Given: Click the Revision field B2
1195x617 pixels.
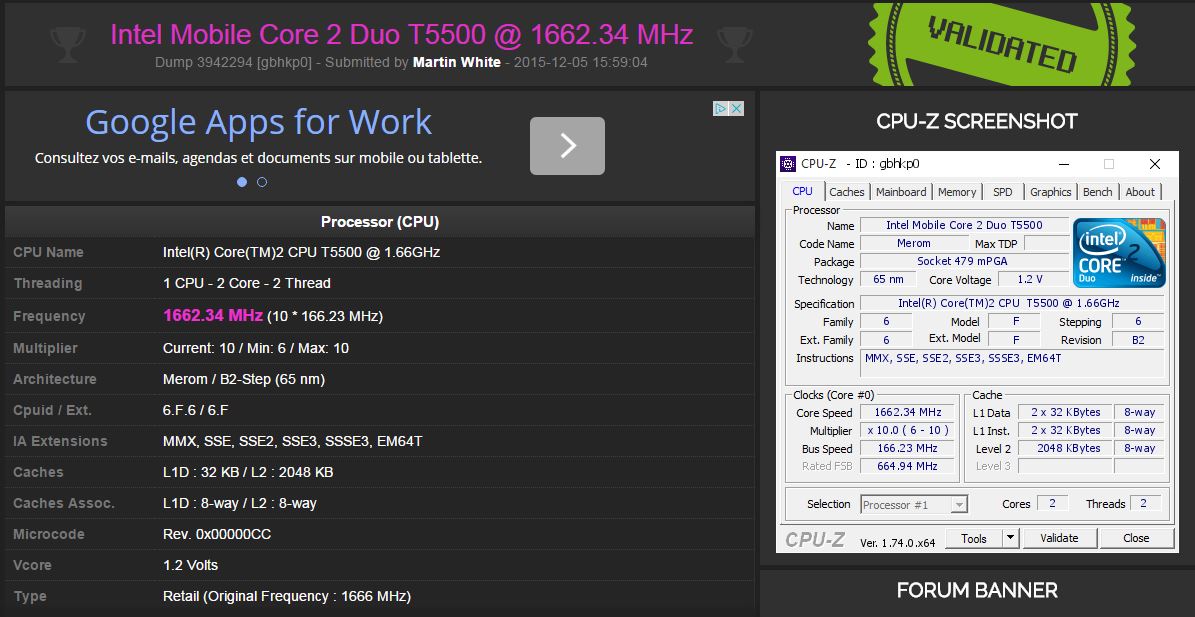Looking at the screenshot, I should pyautogui.click(x=1138, y=340).
